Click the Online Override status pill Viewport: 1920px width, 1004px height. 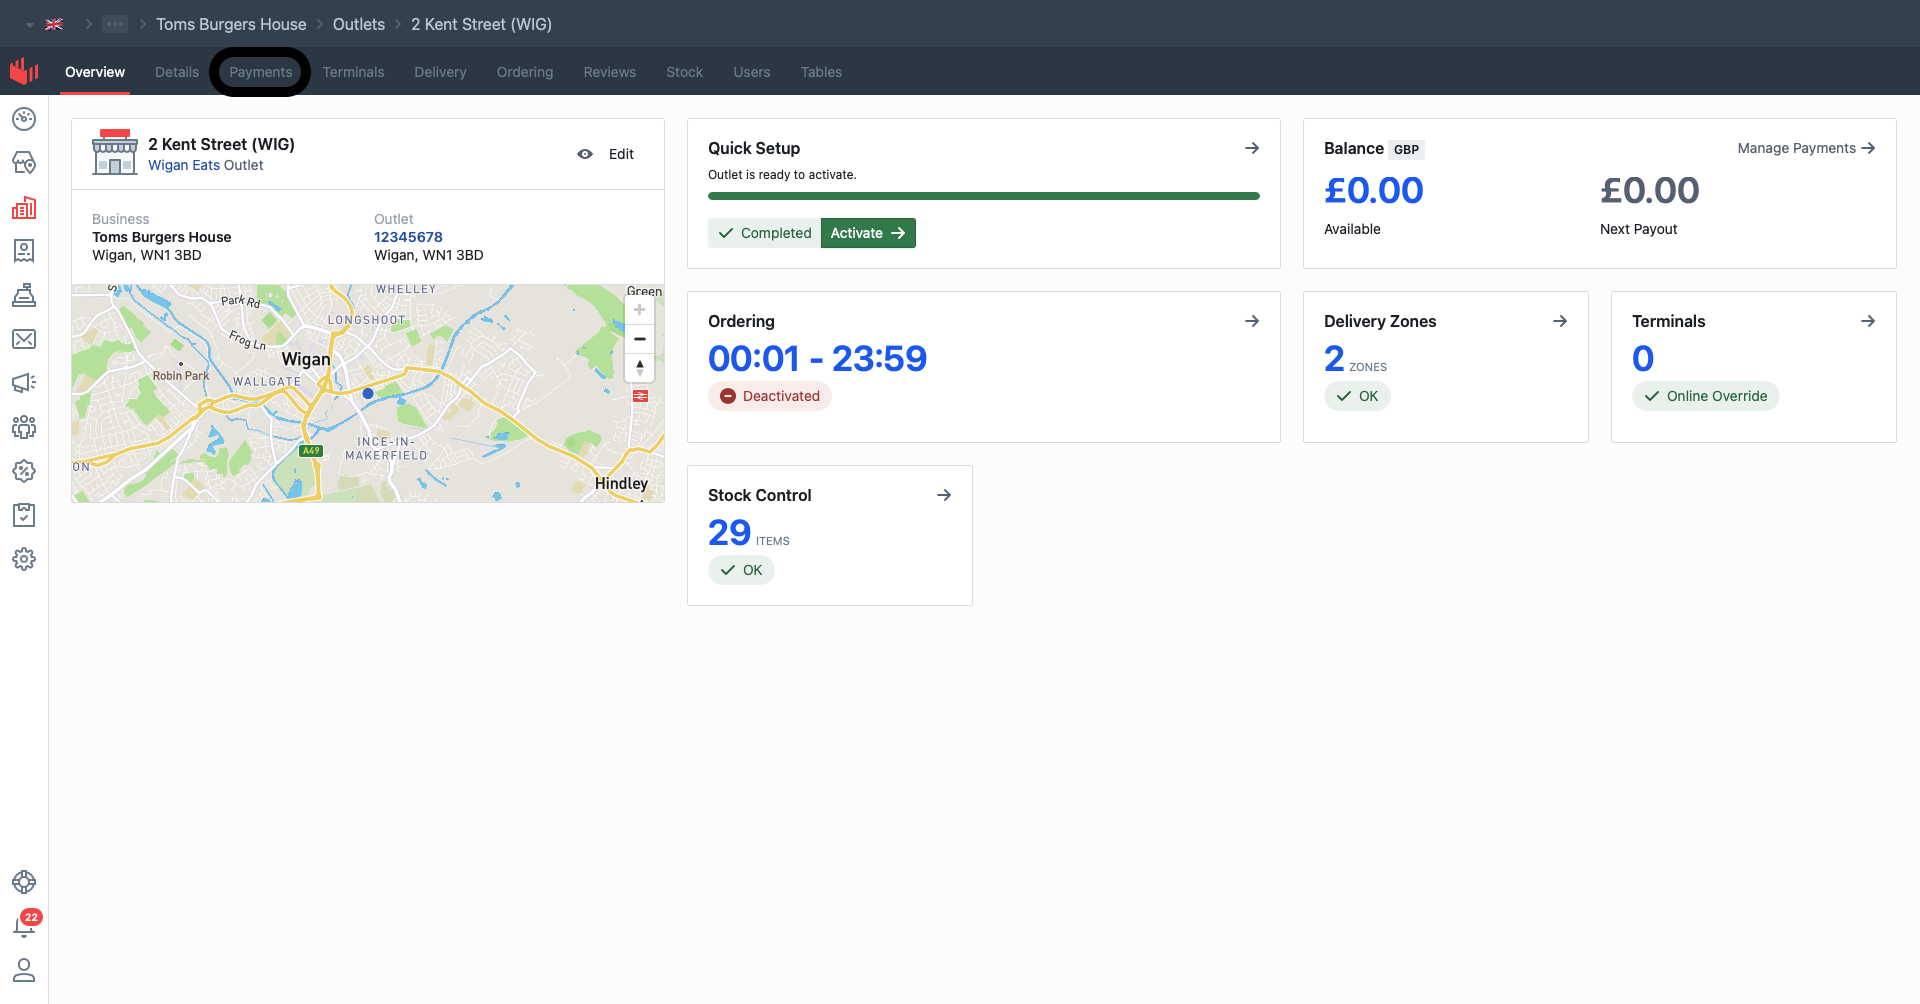coord(1706,396)
